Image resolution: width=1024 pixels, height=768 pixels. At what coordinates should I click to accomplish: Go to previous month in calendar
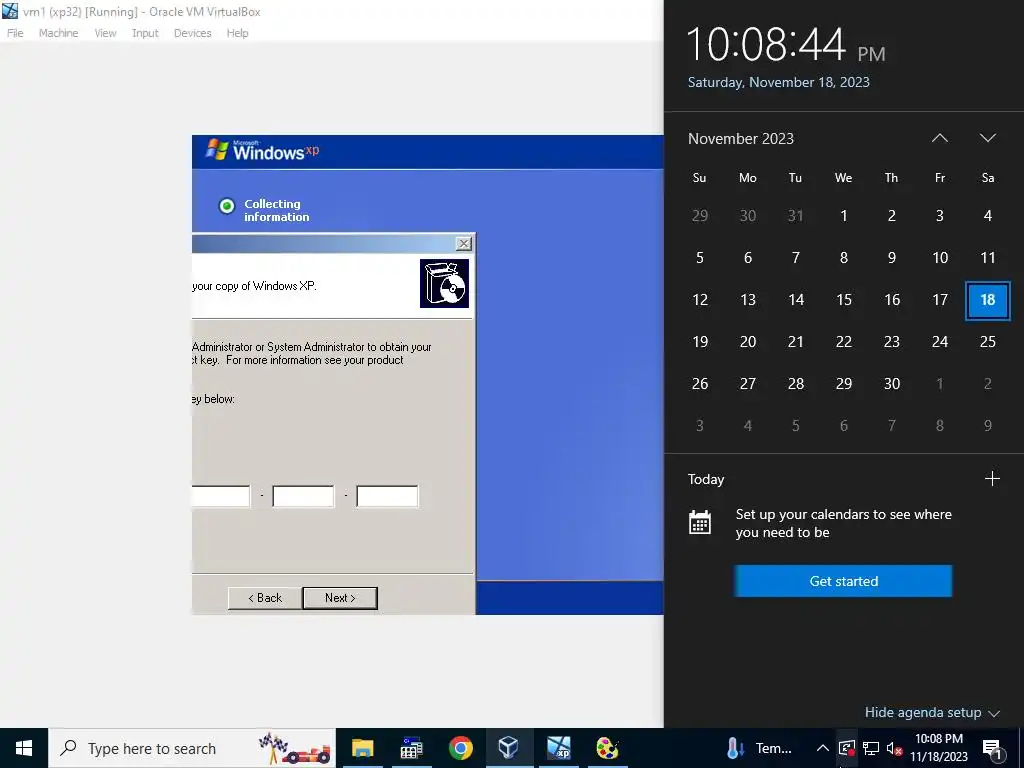[x=939, y=138]
